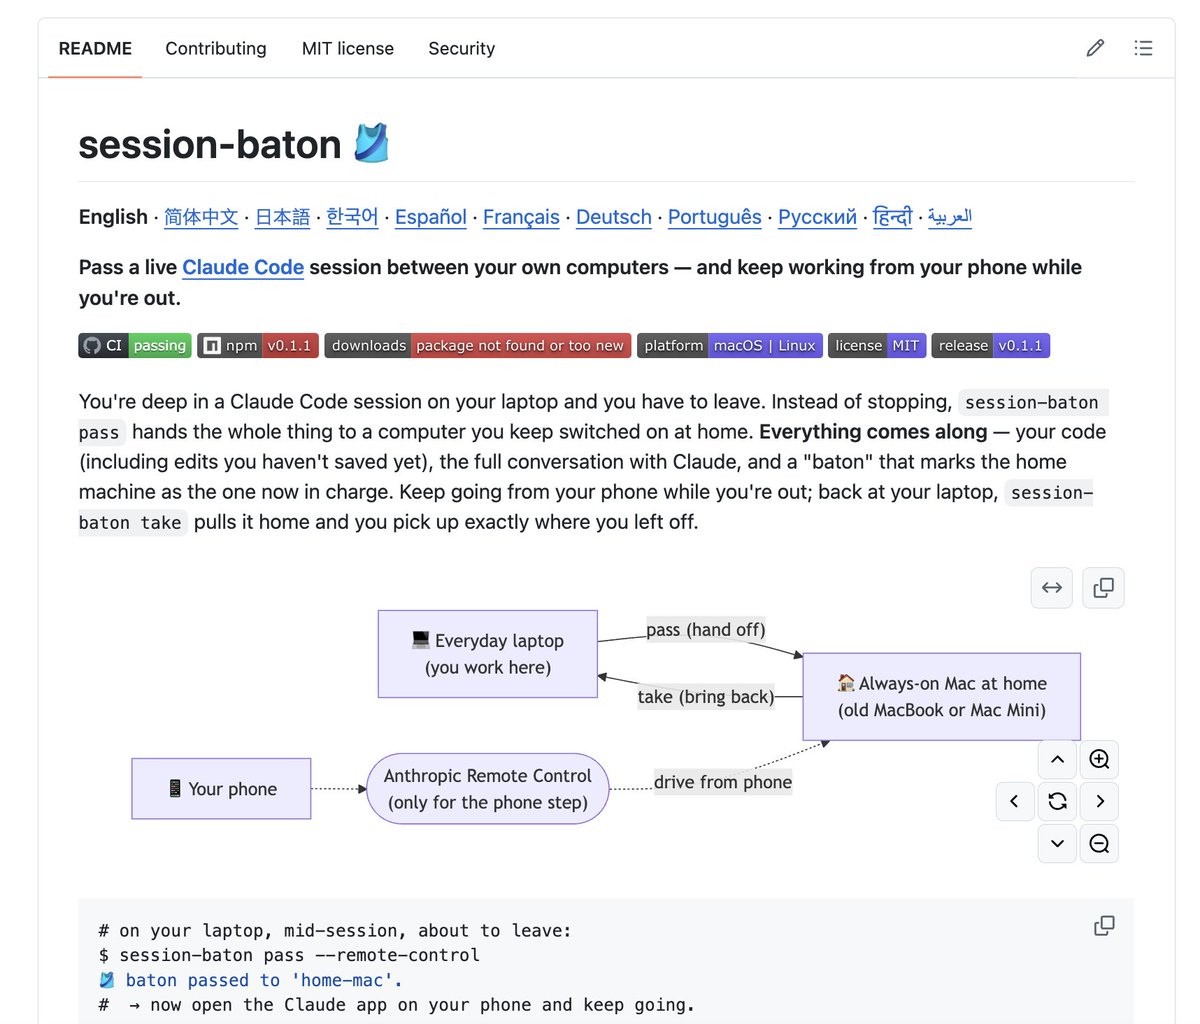Switch README to Hindi
Screen dimensions: 1200x1024
(893, 217)
